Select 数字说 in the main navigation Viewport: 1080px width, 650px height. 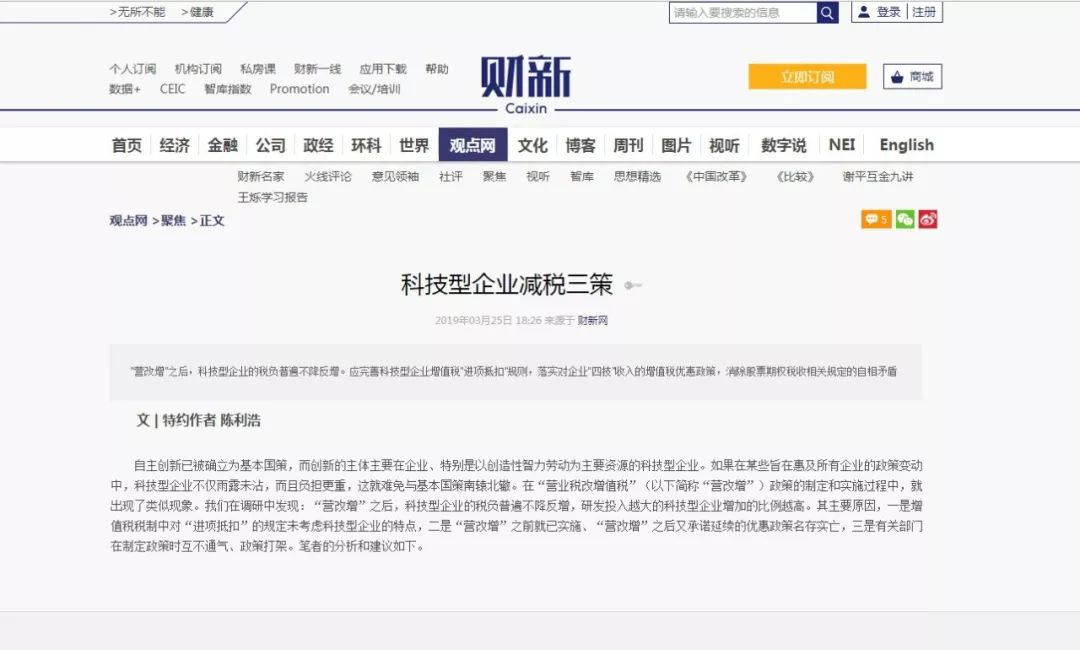(x=783, y=145)
